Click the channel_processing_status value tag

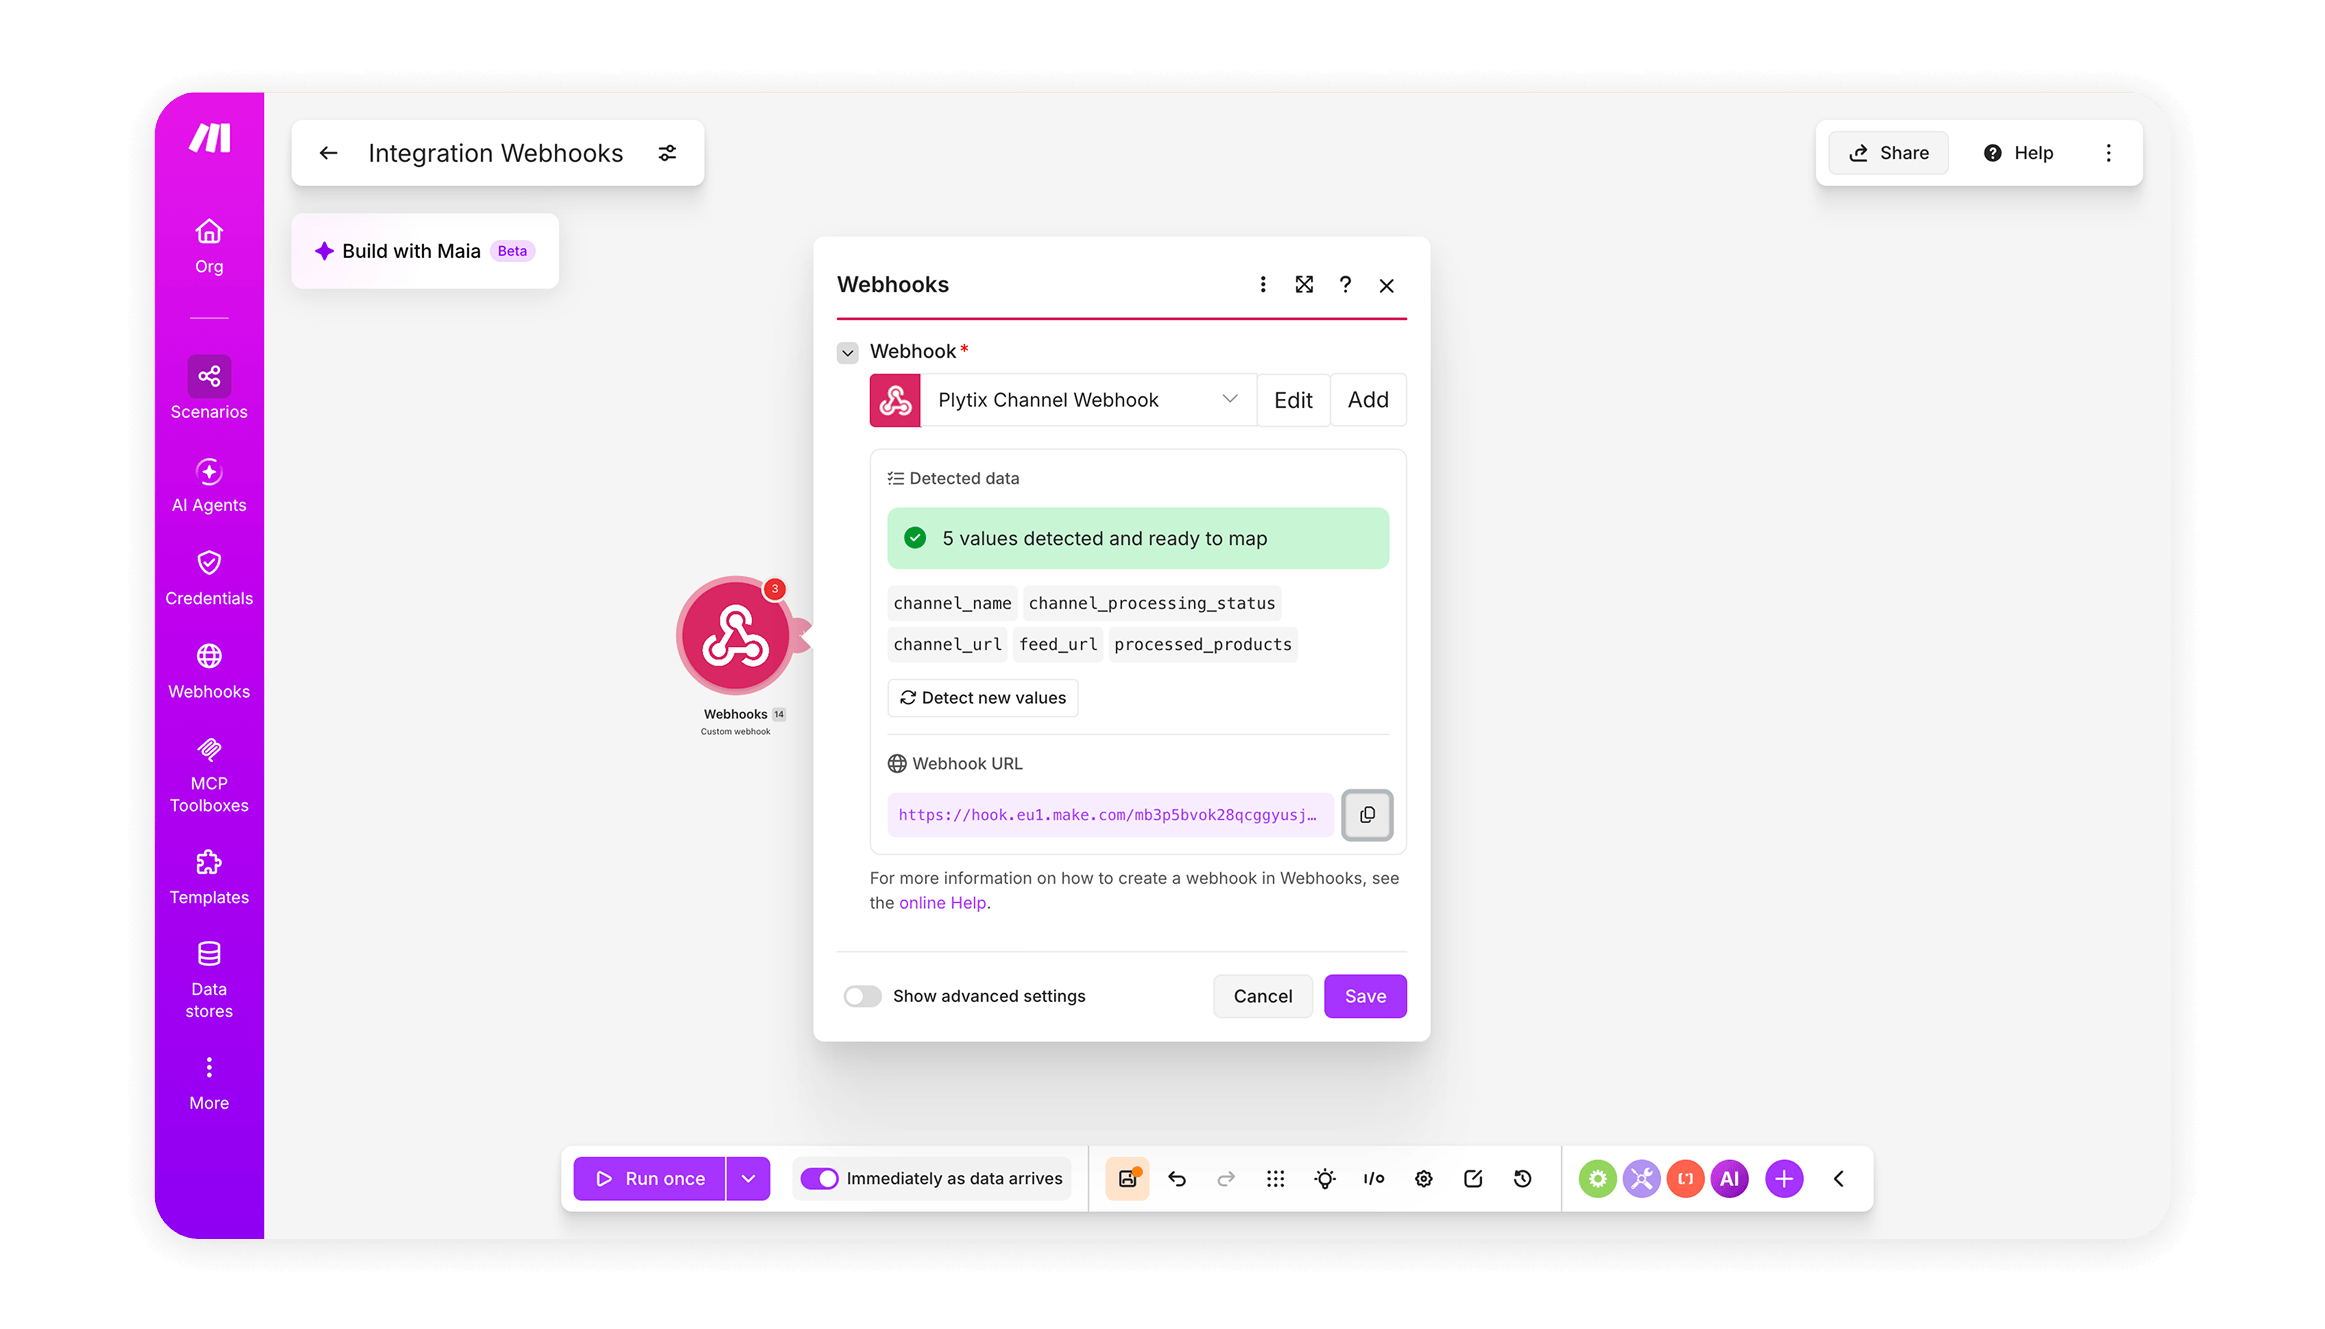(1152, 603)
